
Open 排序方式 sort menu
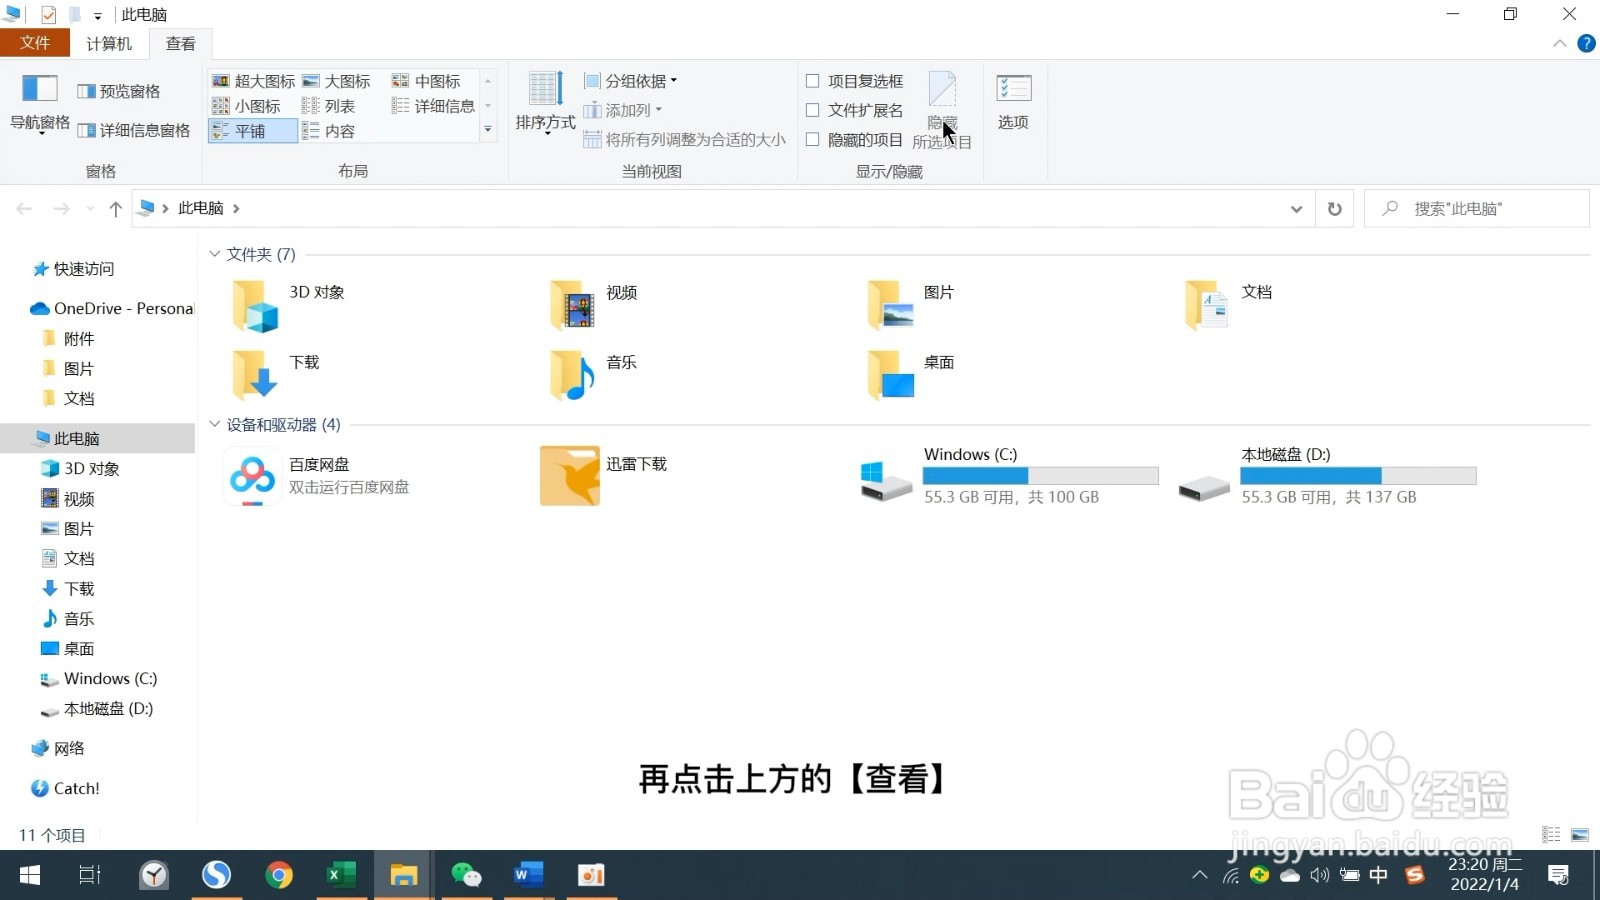[545, 102]
